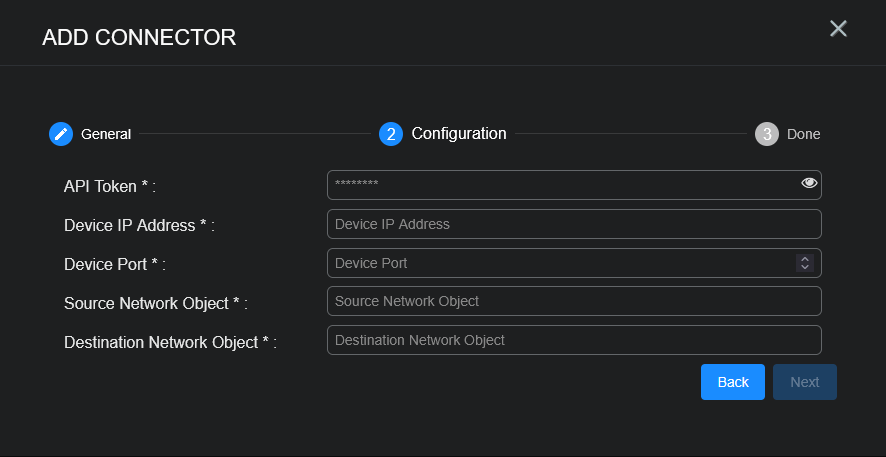Jump to the Done step label
The image size is (886, 457).
[x=803, y=134]
